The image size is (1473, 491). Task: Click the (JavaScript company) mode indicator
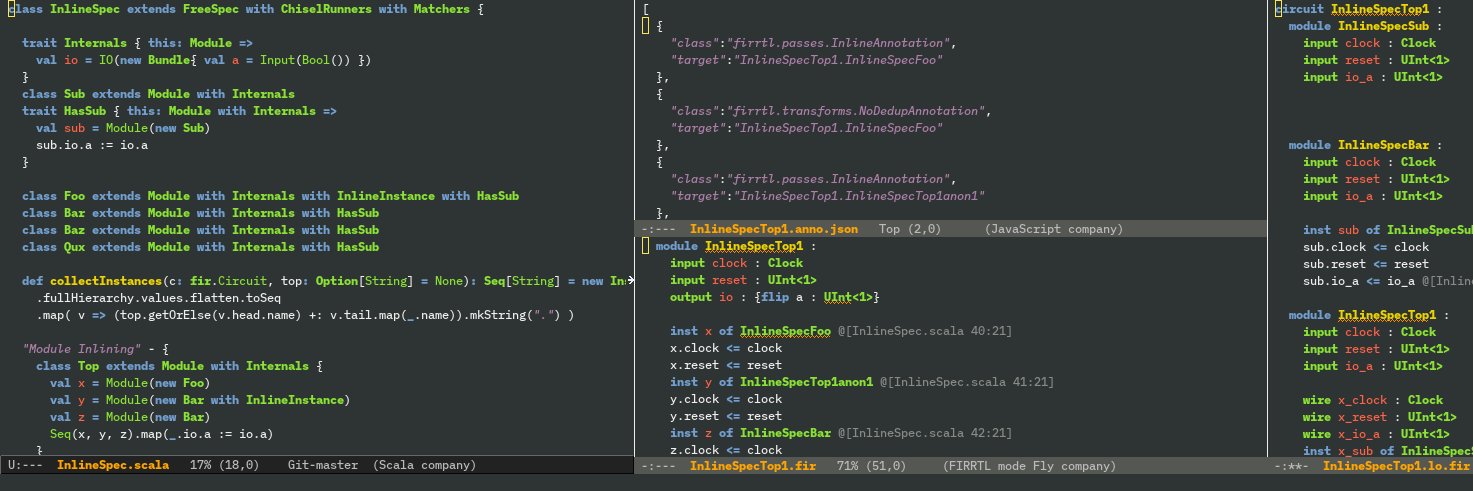point(1054,229)
